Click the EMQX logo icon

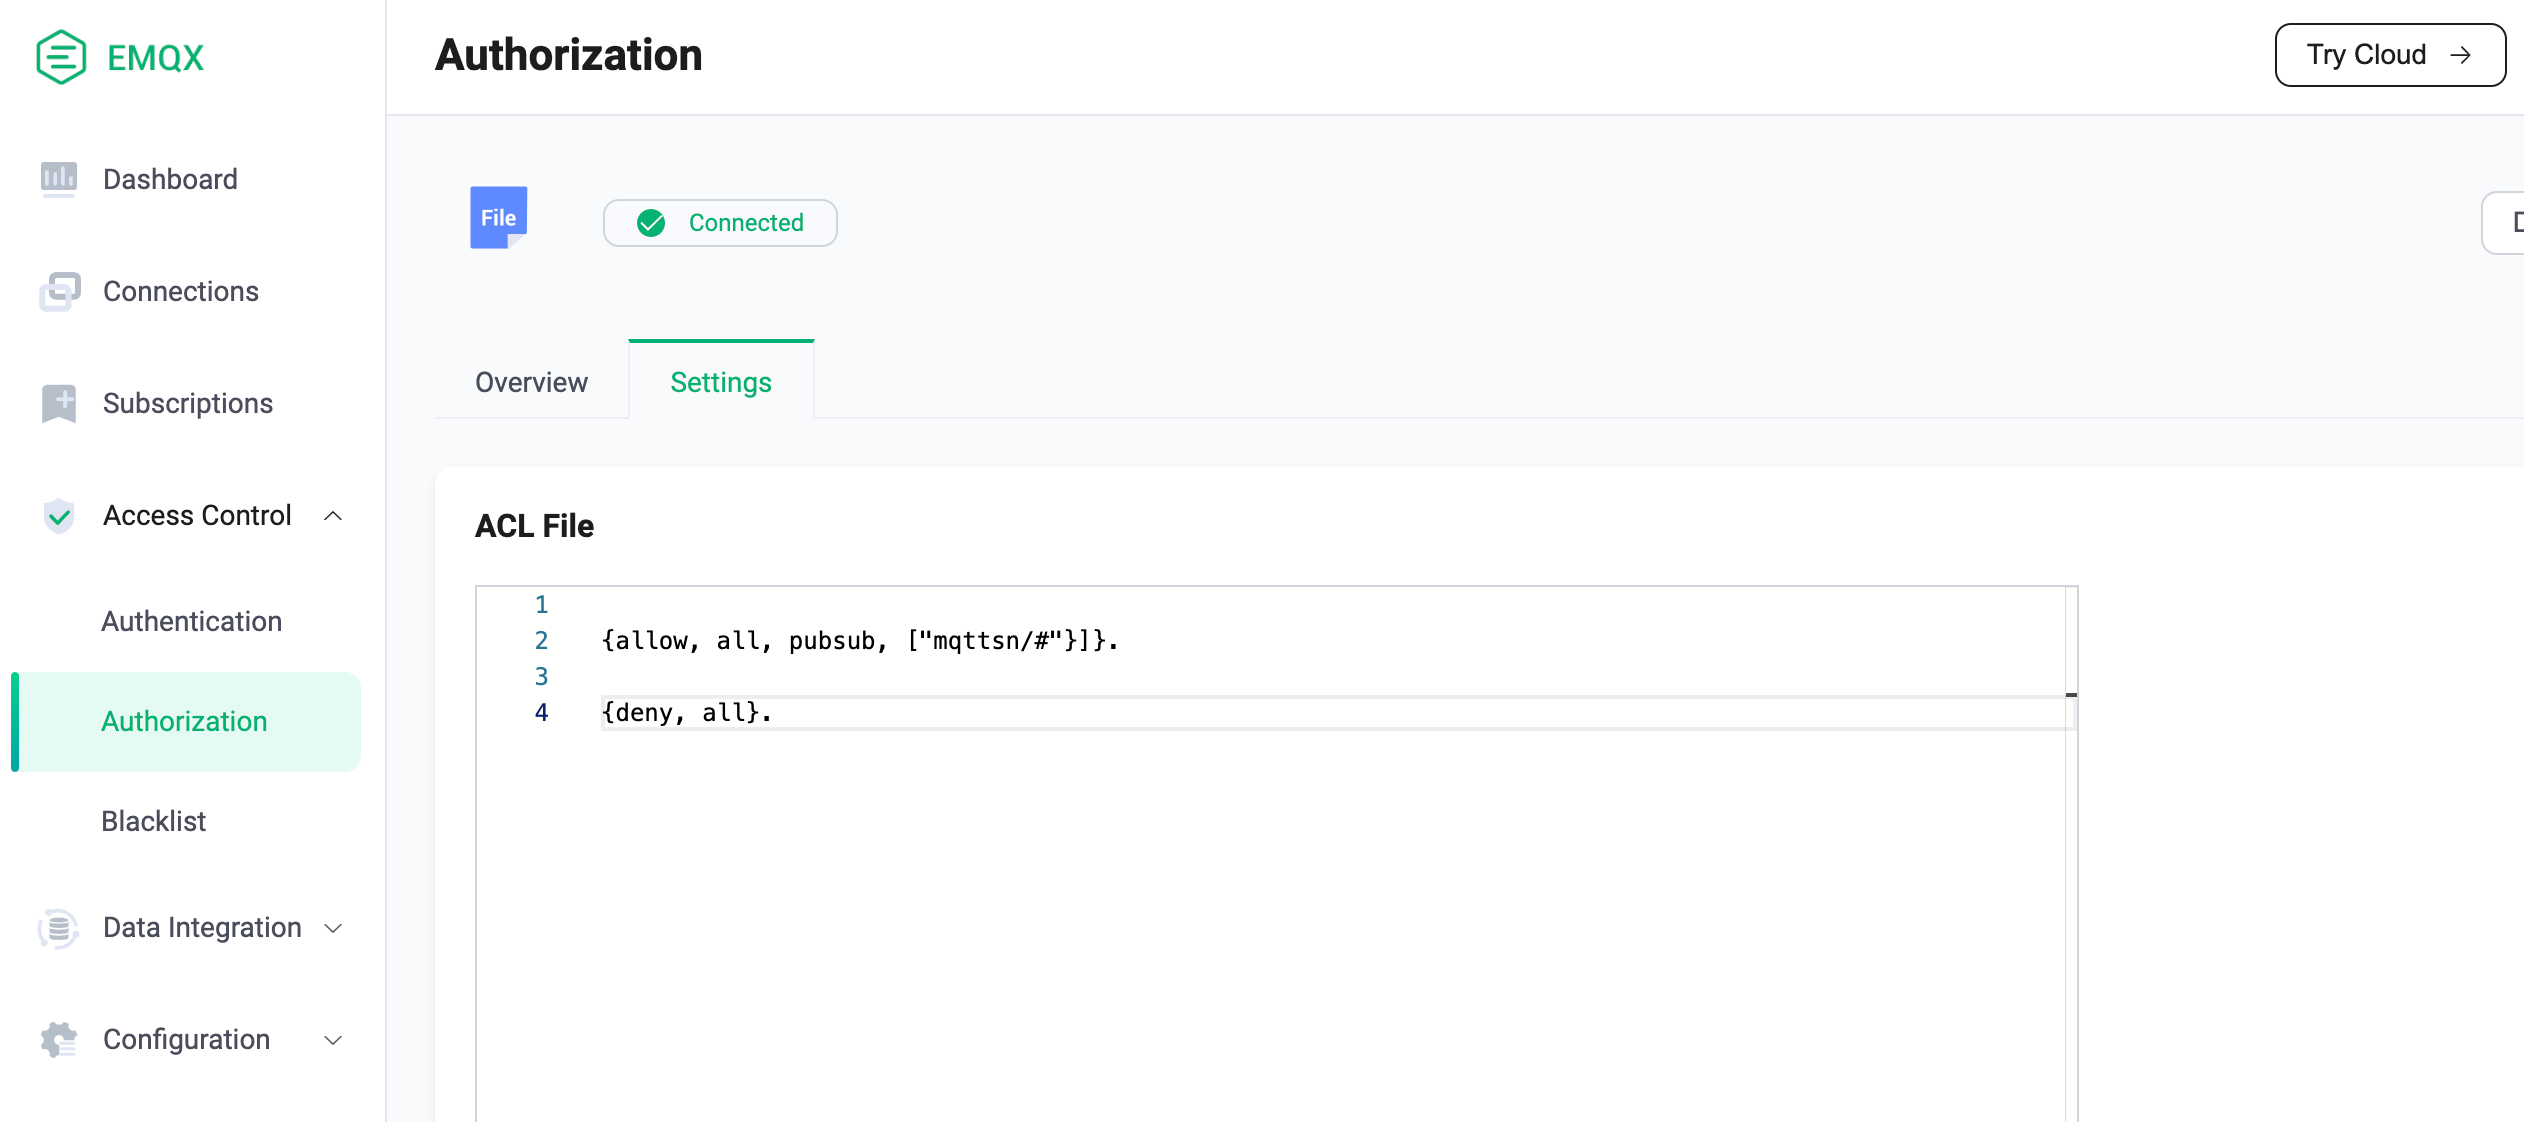click(60, 56)
